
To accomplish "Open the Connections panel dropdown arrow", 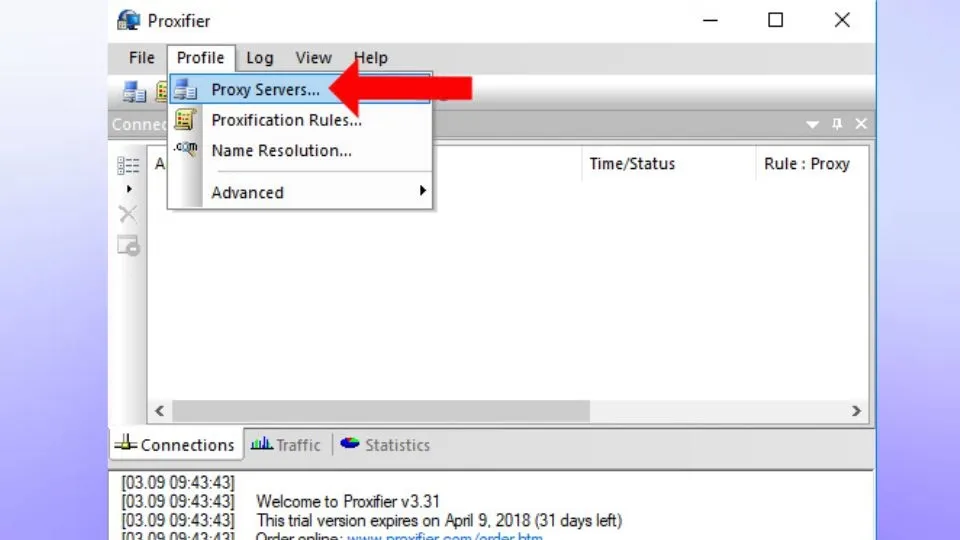I will click(x=812, y=124).
